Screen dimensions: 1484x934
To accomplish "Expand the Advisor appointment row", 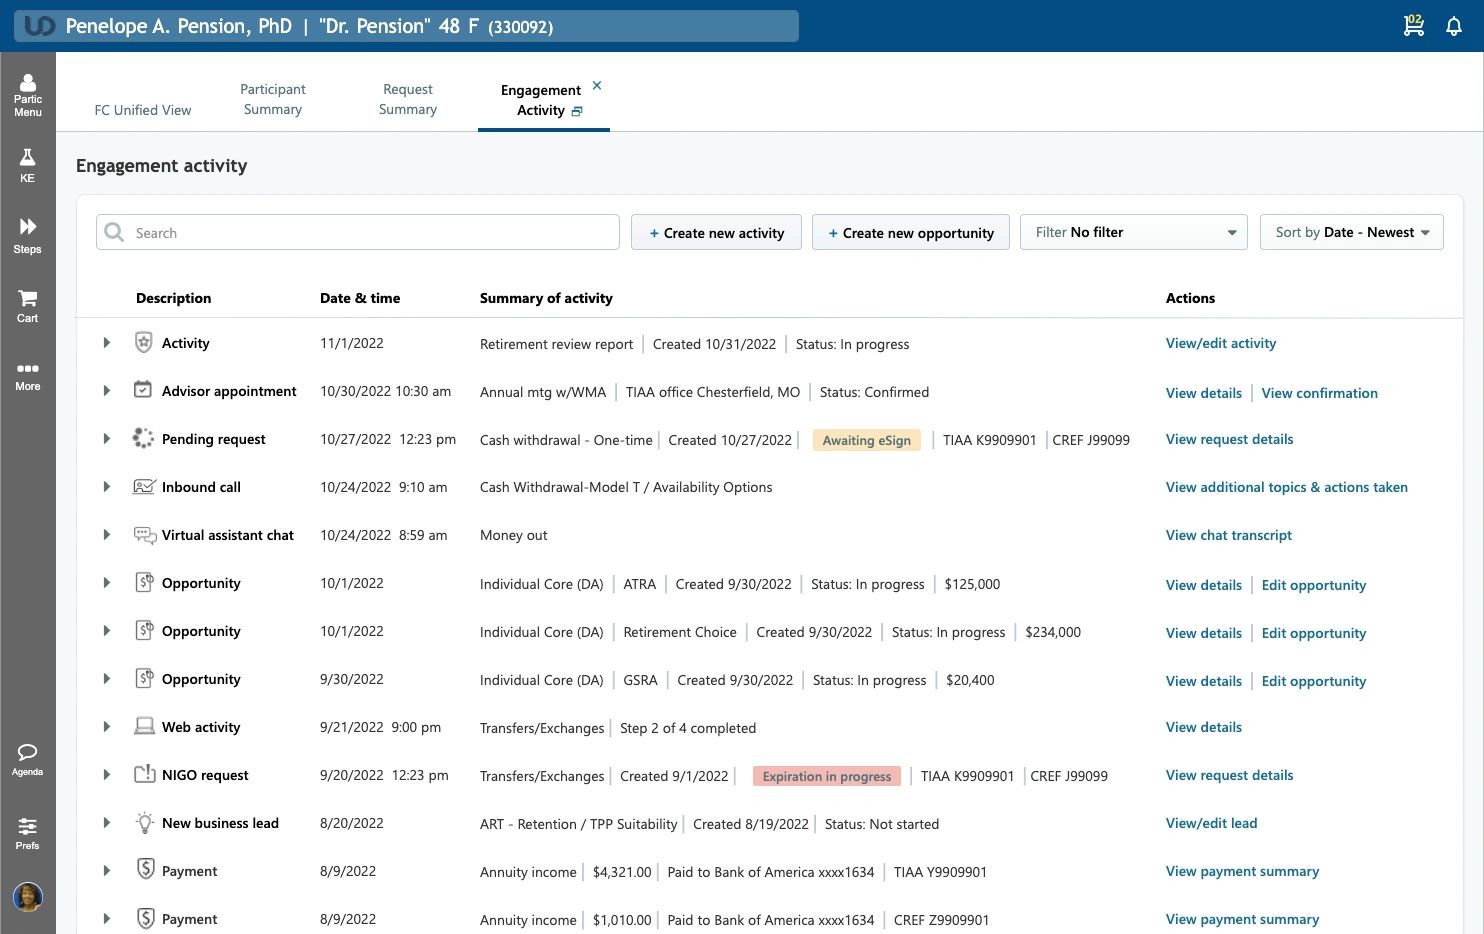I will click(106, 391).
